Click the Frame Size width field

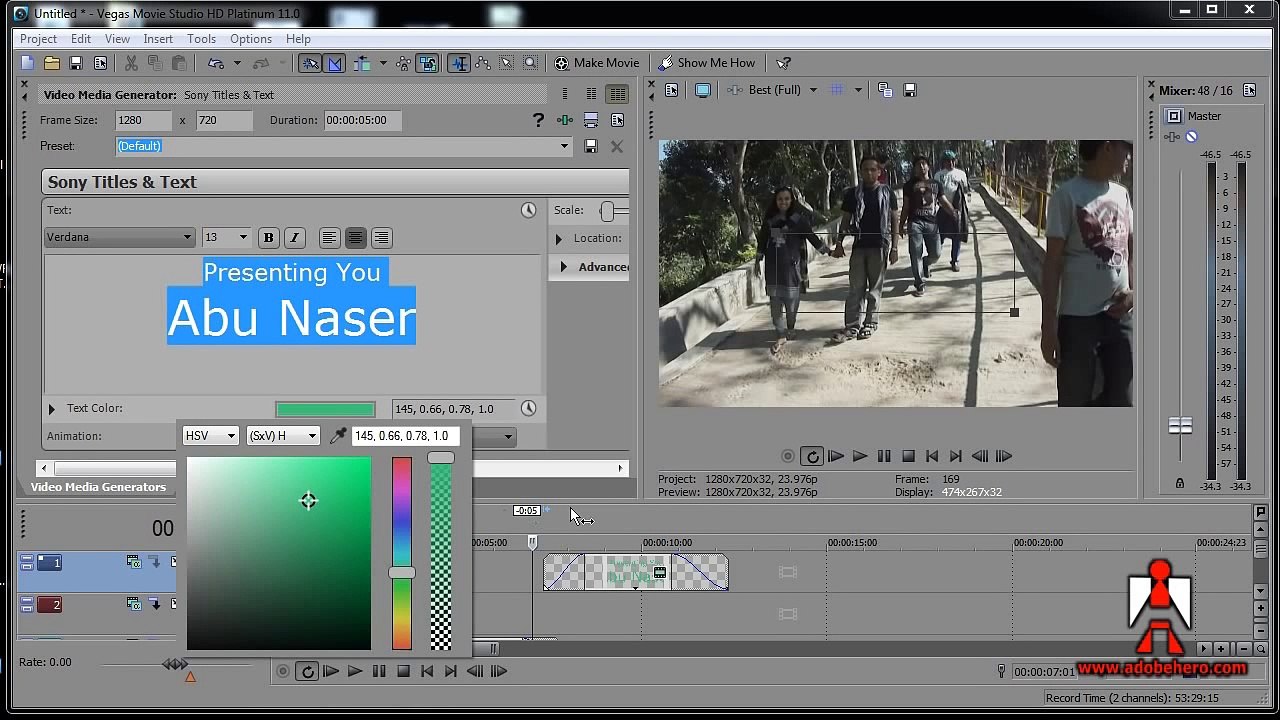pyautogui.click(x=144, y=120)
